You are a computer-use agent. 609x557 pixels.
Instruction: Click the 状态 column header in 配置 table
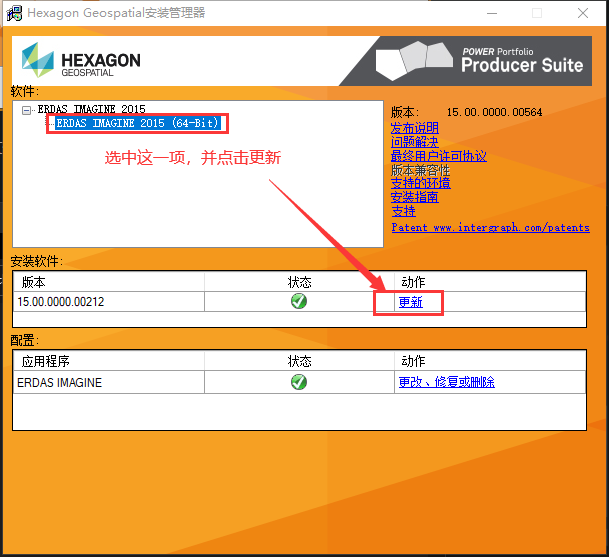[x=299, y=361]
